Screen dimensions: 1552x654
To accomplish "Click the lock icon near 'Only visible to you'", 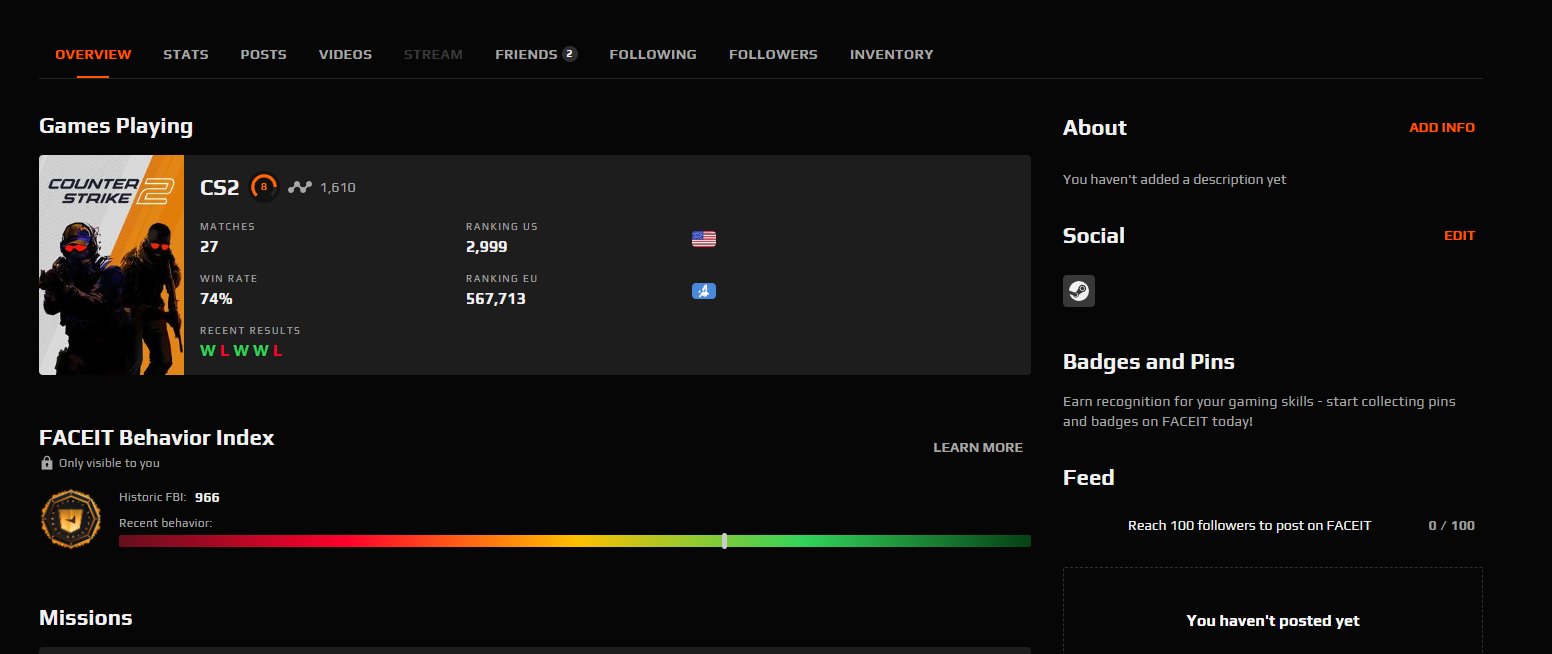I will tap(46, 463).
